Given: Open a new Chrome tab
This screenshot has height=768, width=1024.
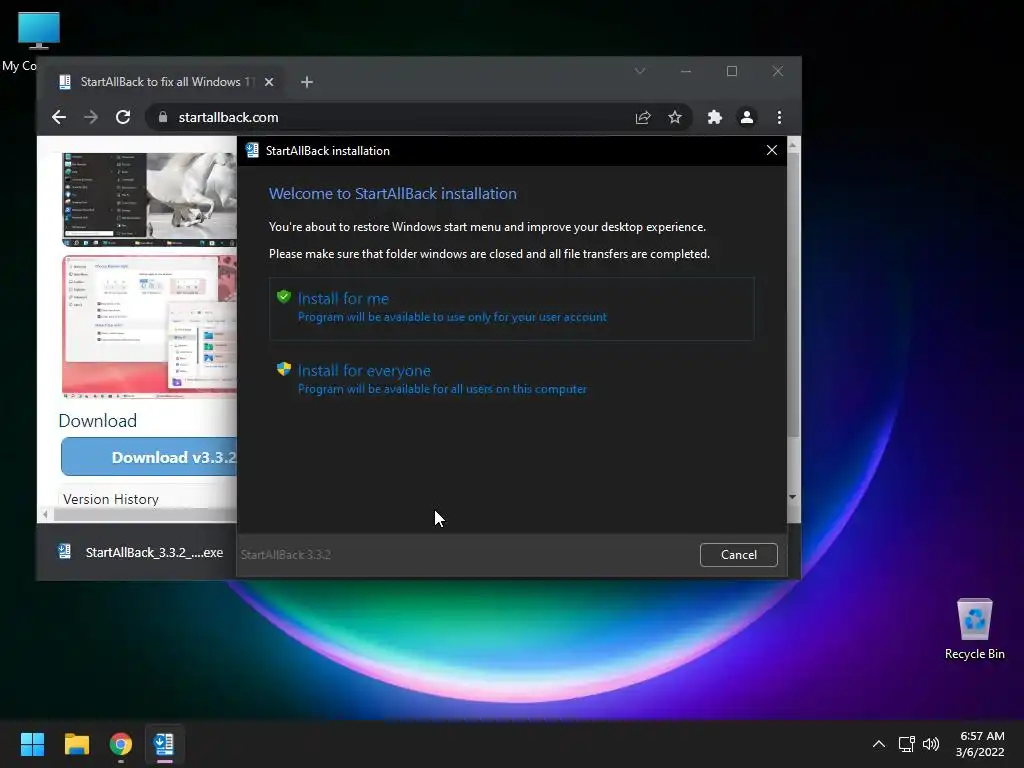Looking at the screenshot, I should [x=307, y=82].
